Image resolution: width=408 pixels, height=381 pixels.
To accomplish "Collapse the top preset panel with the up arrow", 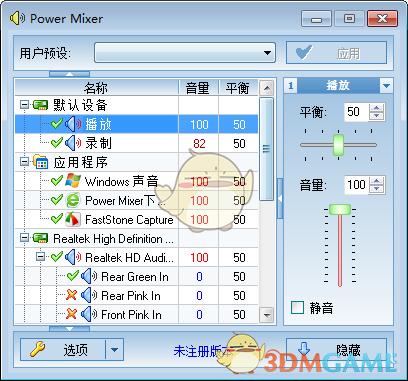I will (69, 74).
